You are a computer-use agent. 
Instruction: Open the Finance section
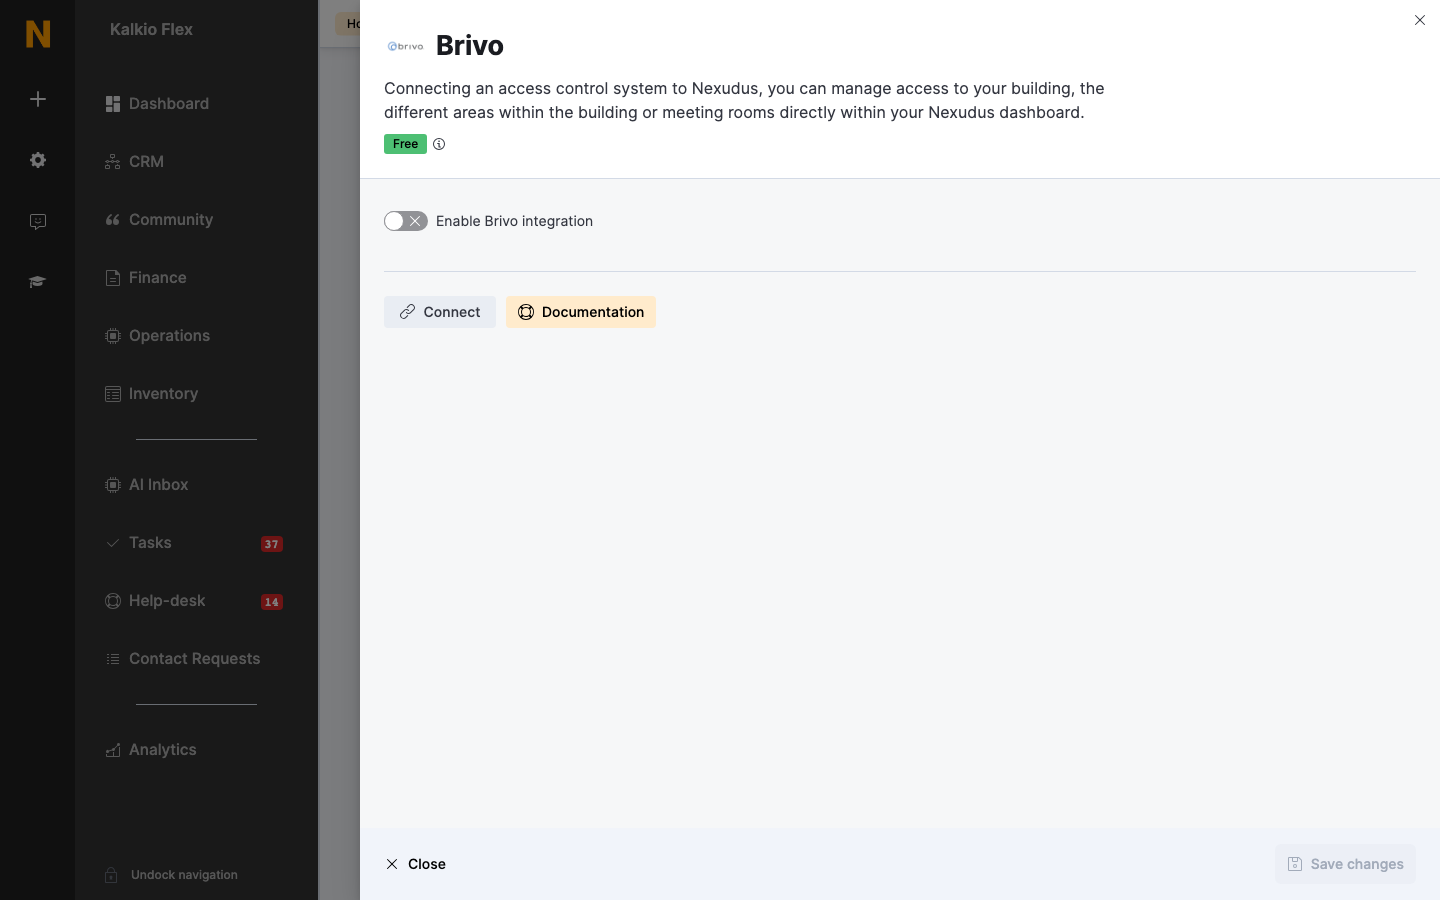click(146, 278)
